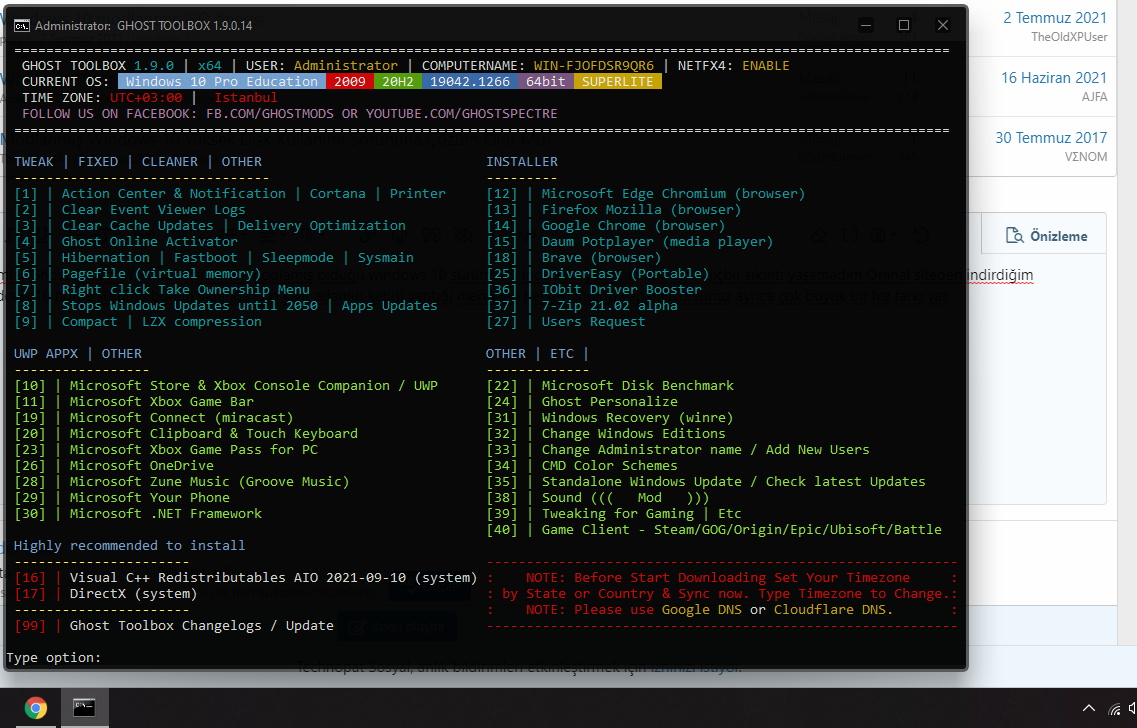Click option [16] Visual C++ Redistributables AIO
Screen dimensions: 1137x728
tap(246, 578)
